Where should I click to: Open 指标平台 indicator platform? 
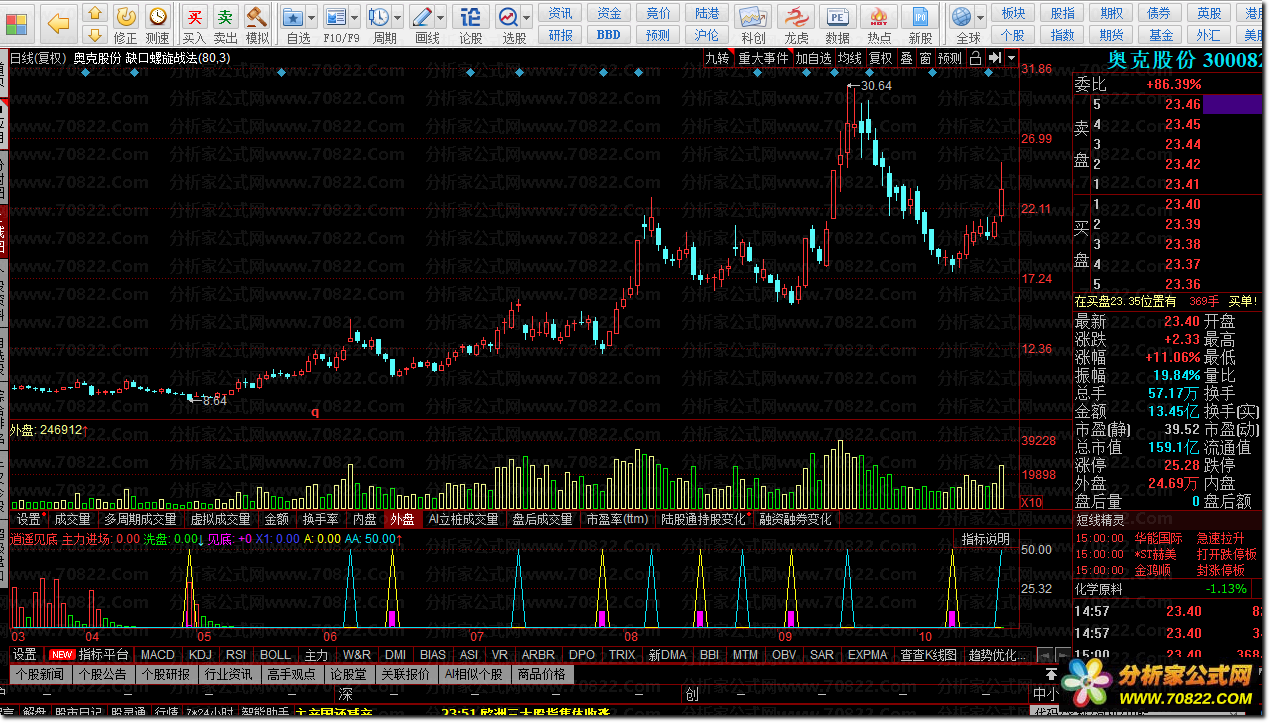[x=103, y=655]
